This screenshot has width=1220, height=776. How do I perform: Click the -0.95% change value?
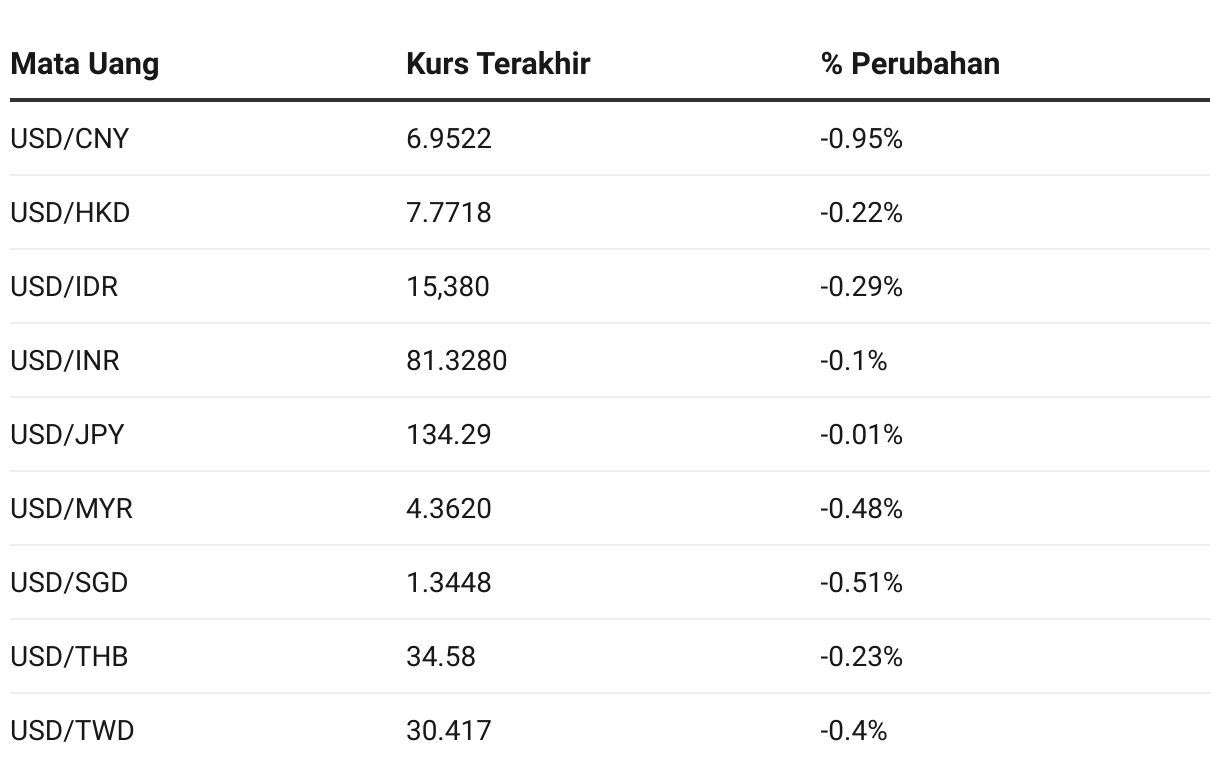(861, 138)
